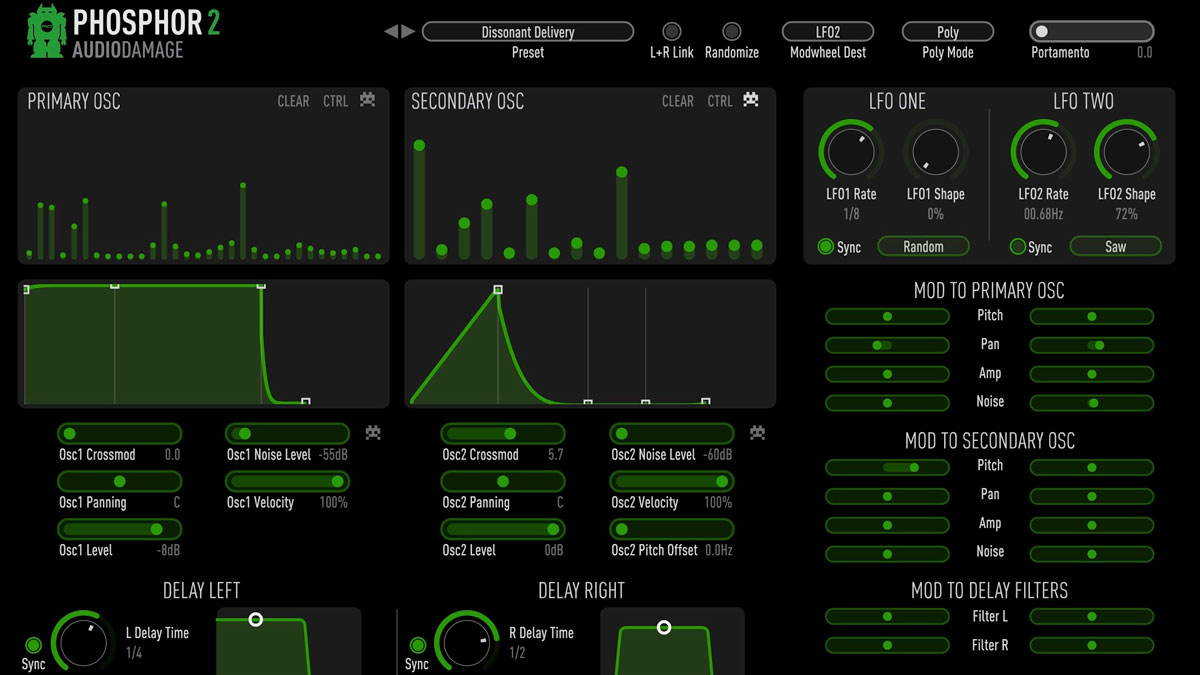
Task: Click the invader icon beside Osc1 Noise Level
Action: click(373, 432)
